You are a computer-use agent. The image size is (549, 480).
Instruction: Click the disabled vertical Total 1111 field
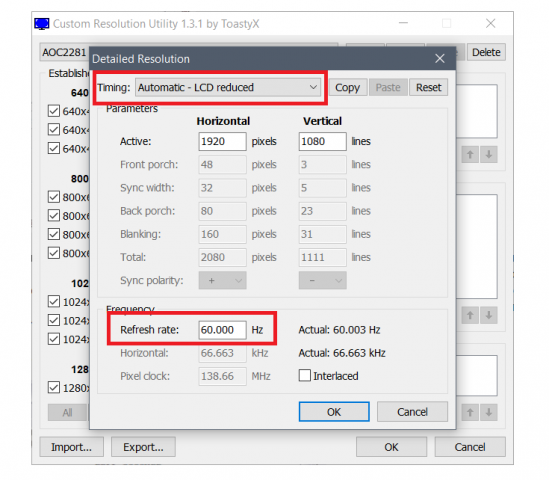[322, 257]
